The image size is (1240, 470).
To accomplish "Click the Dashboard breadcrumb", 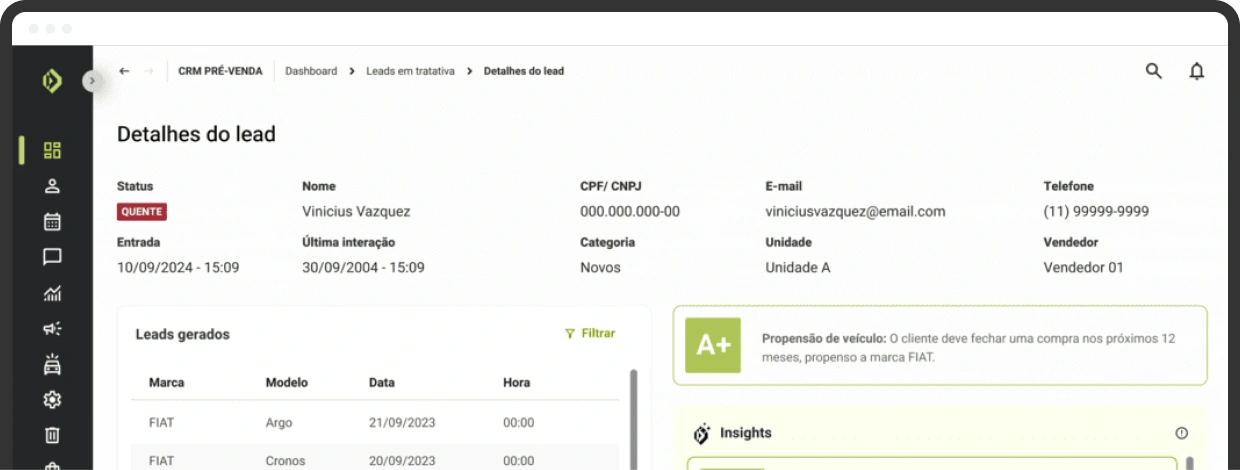I will tap(311, 71).
